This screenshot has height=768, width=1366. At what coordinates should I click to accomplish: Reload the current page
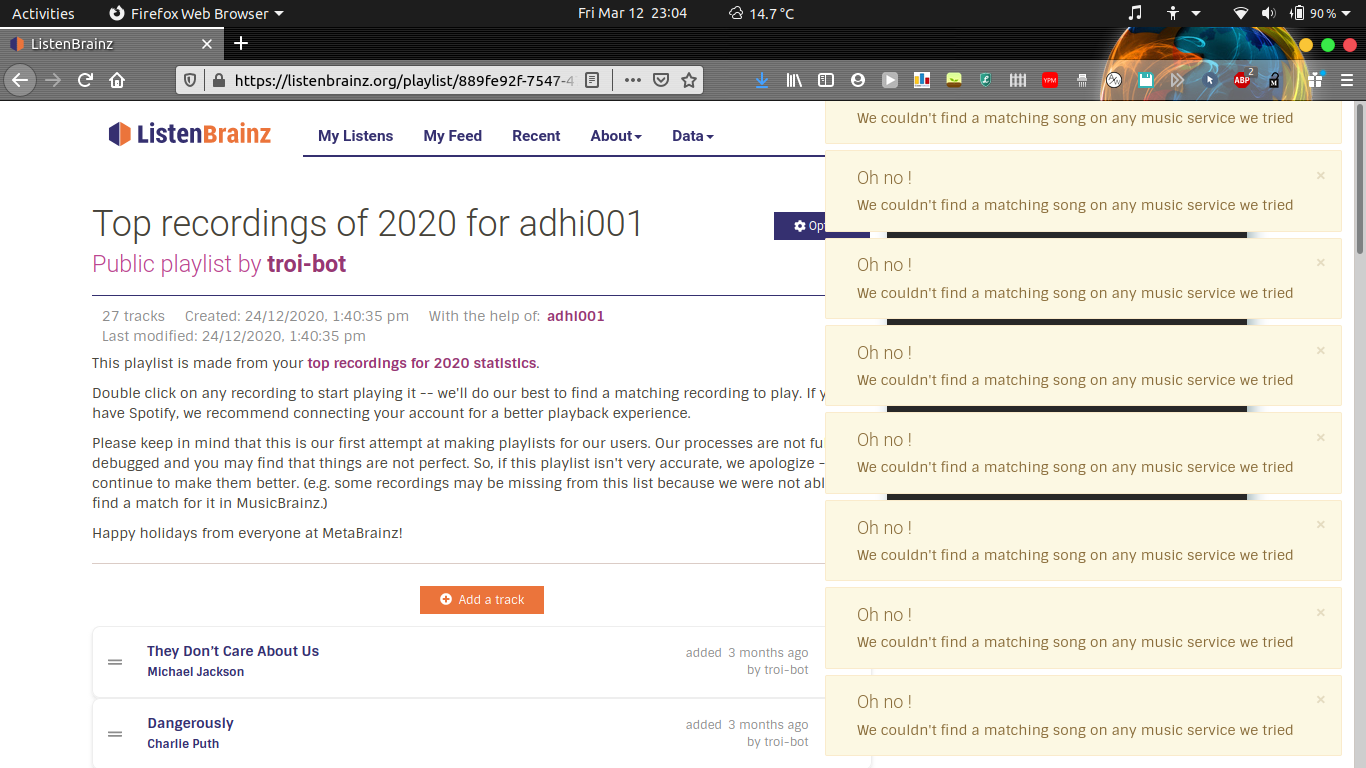pyautogui.click(x=86, y=80)
